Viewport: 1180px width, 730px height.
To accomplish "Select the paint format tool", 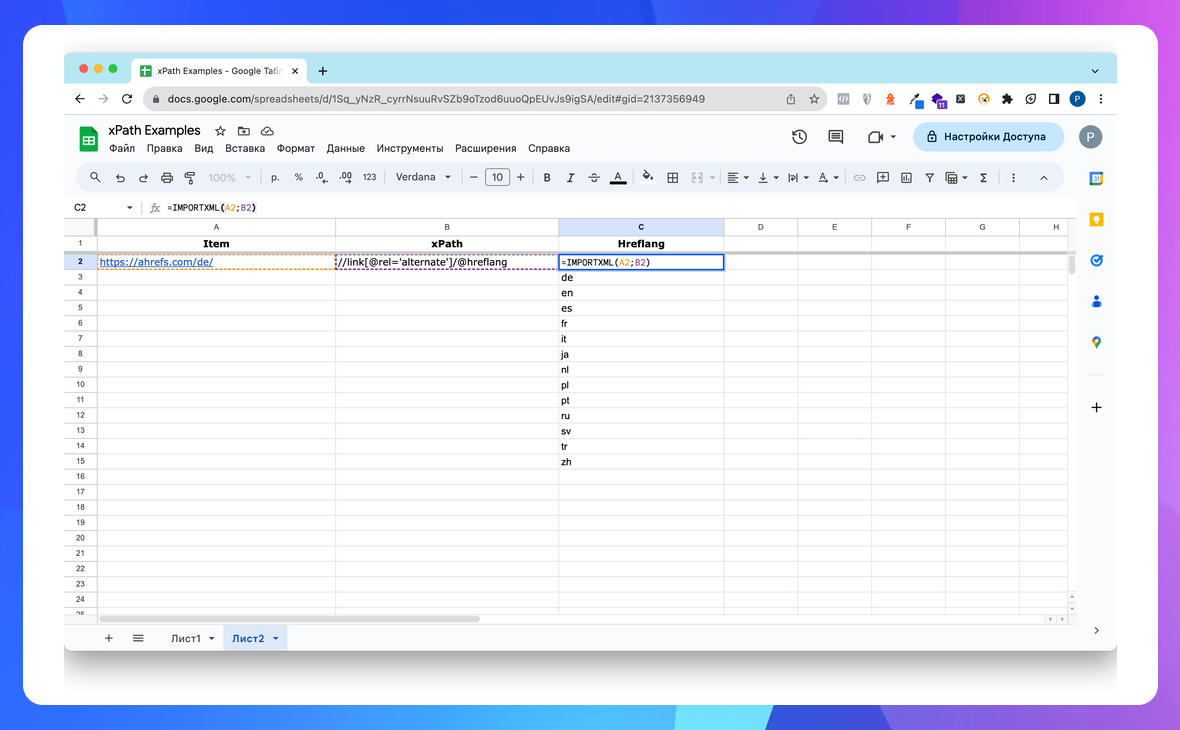I will 190,178.
